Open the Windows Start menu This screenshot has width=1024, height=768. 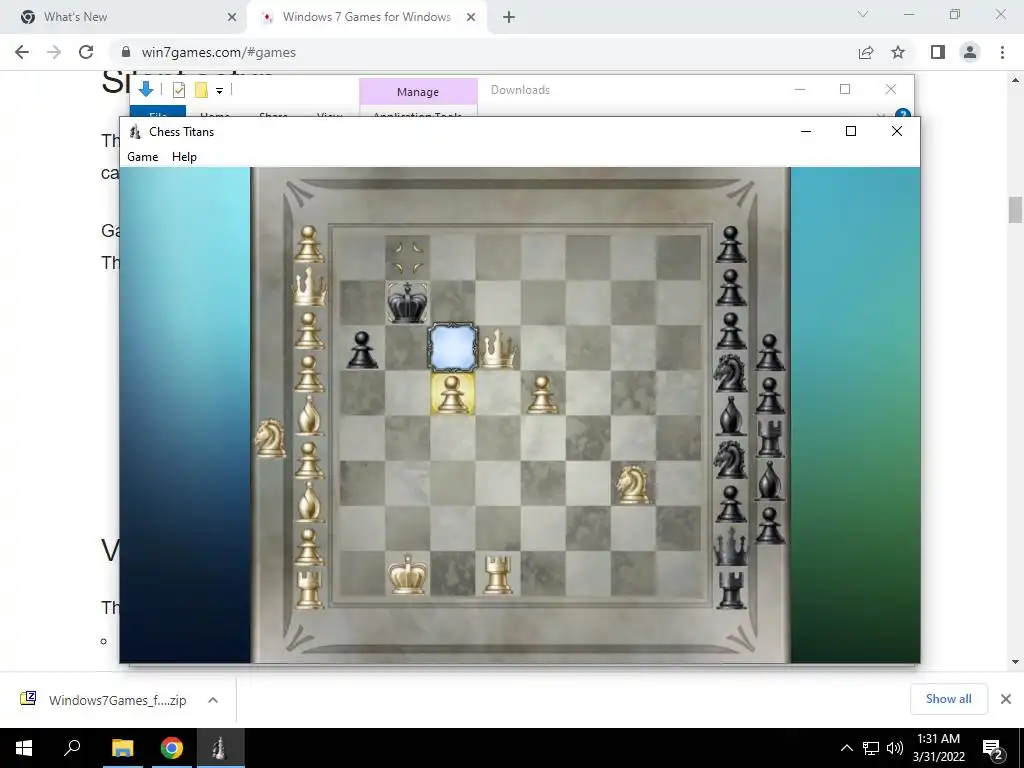click(24, 748)
